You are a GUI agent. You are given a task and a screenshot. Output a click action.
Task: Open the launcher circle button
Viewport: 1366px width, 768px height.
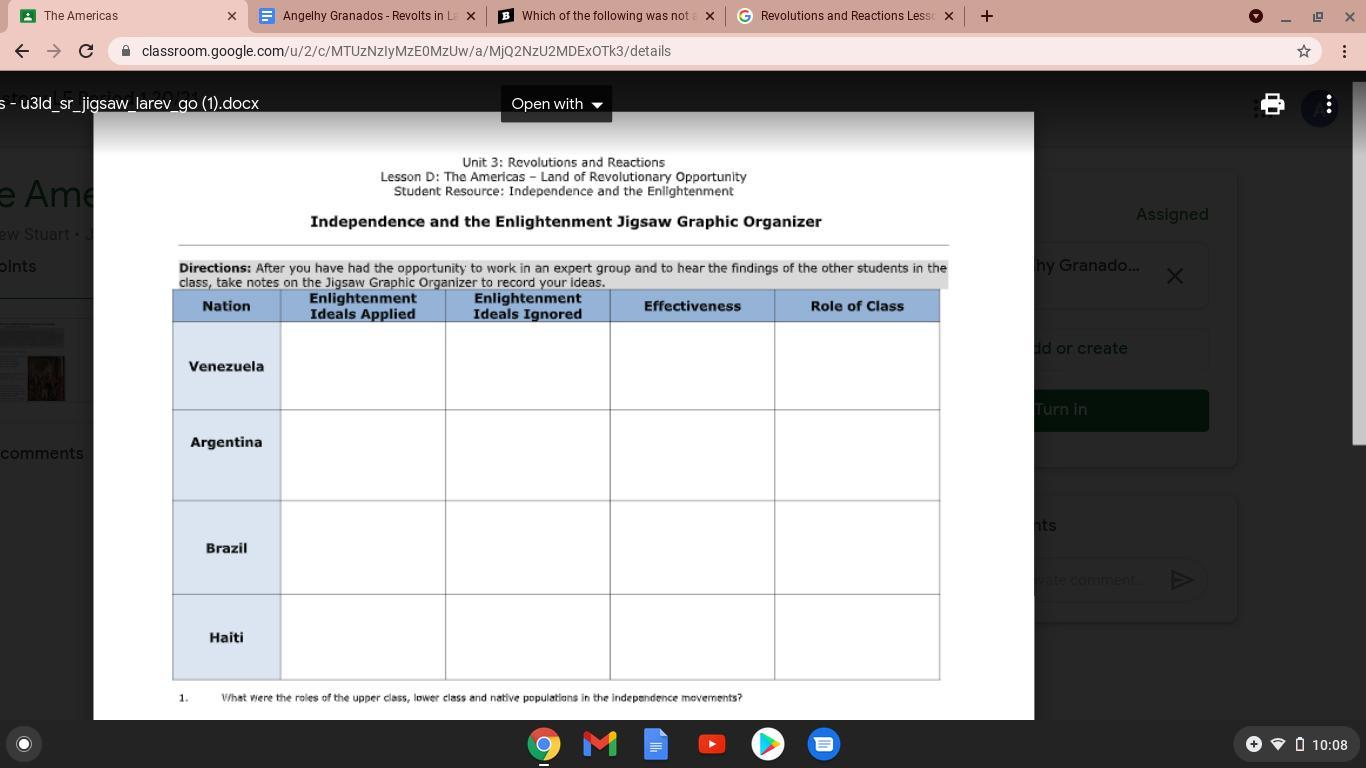point(24,744)
